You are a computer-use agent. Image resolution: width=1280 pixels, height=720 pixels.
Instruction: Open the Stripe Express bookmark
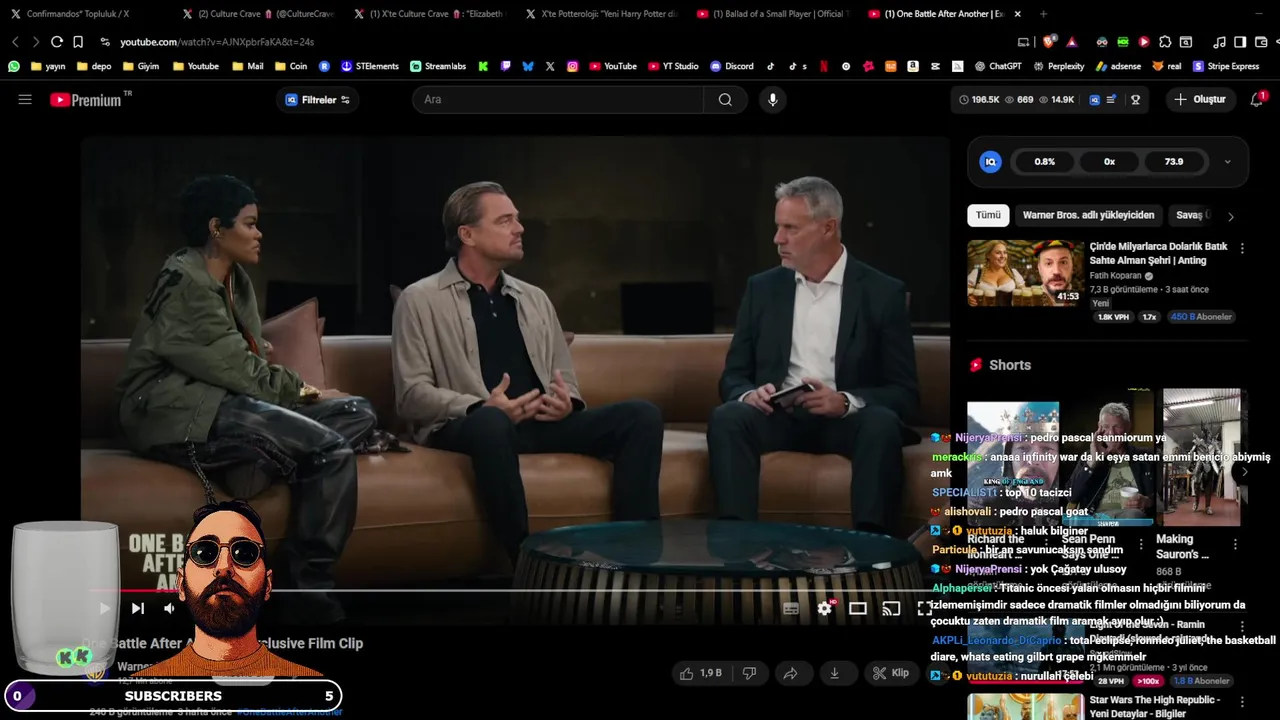pos(1226,66)
